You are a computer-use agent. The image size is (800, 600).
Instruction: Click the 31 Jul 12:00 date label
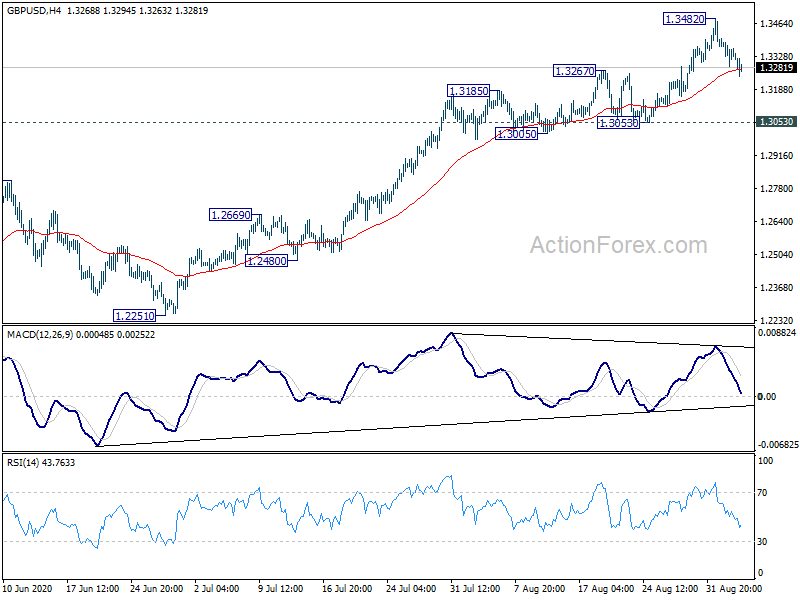tap(475, 588)
